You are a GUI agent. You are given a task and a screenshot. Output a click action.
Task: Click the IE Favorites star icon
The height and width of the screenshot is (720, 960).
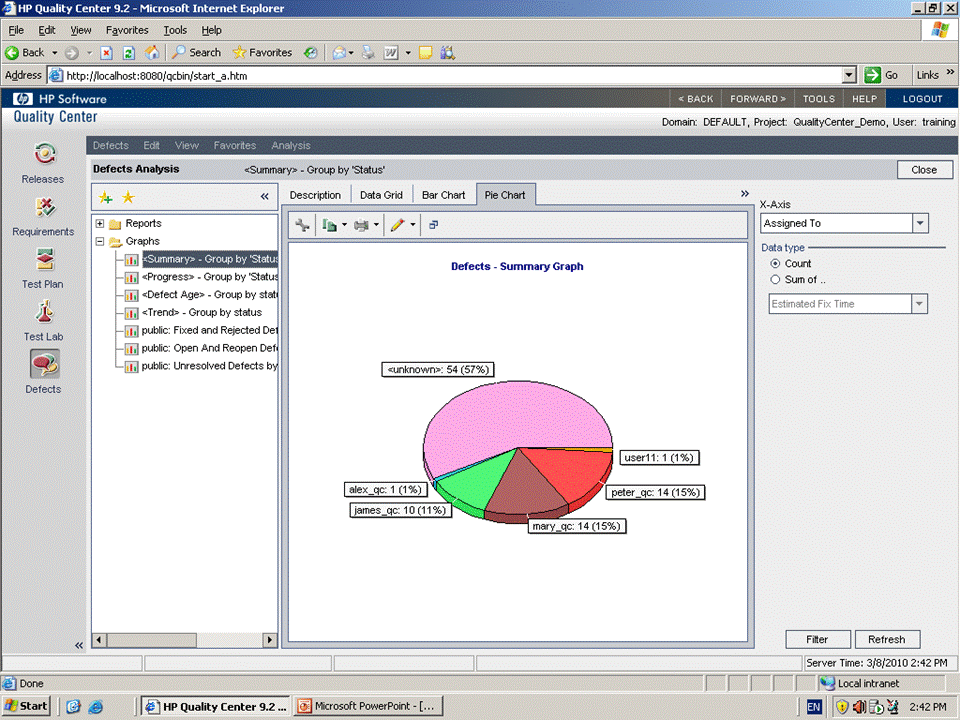[239, 53]
